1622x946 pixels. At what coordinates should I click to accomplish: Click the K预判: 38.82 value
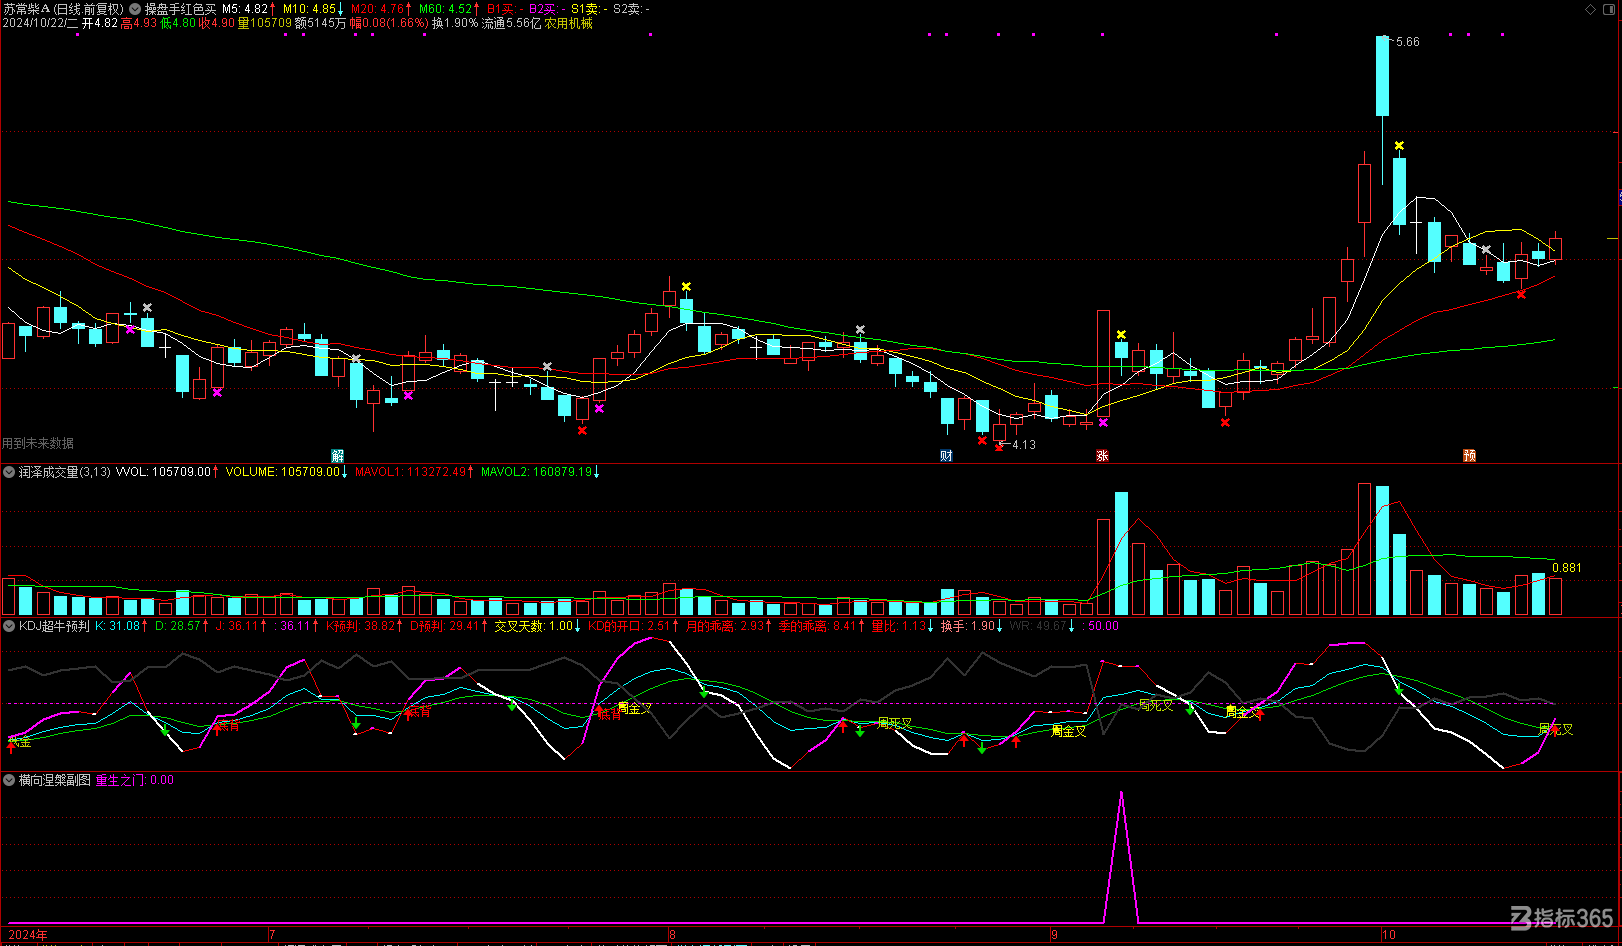pyautogui.click(x=361, y=626)
